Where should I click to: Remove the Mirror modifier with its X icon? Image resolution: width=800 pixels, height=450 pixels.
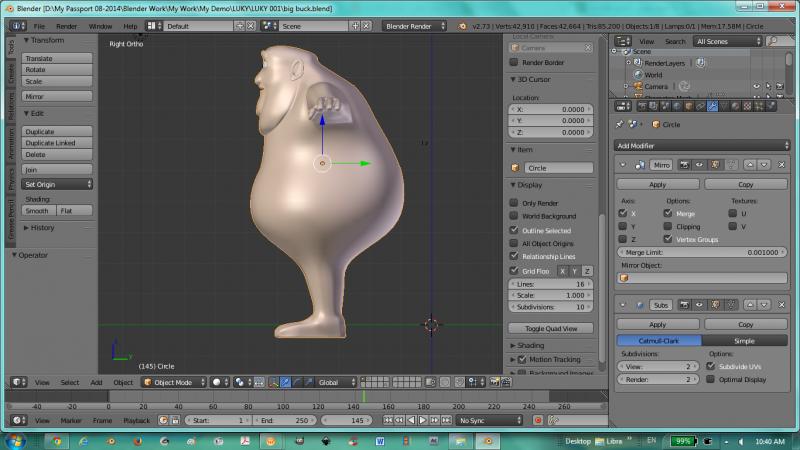781,163
